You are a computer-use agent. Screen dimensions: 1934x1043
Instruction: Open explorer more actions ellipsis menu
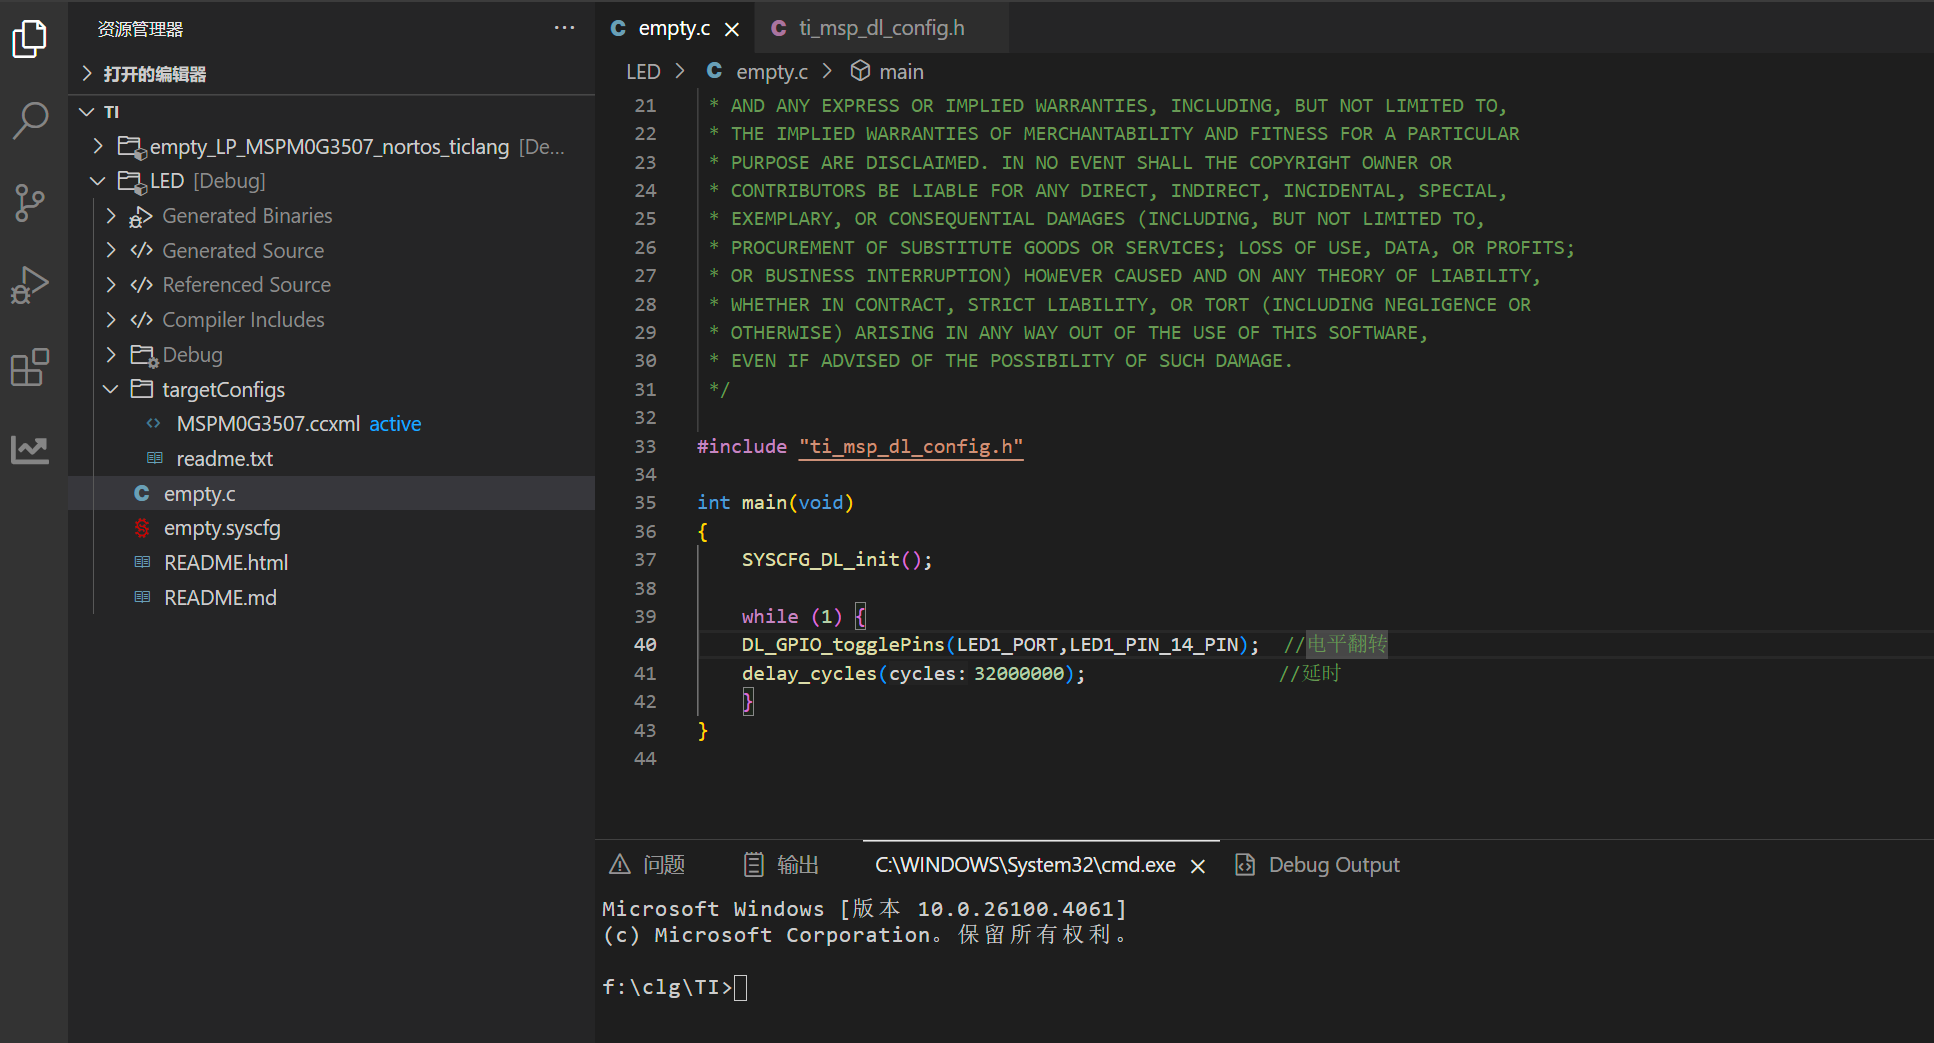point(564,29)
